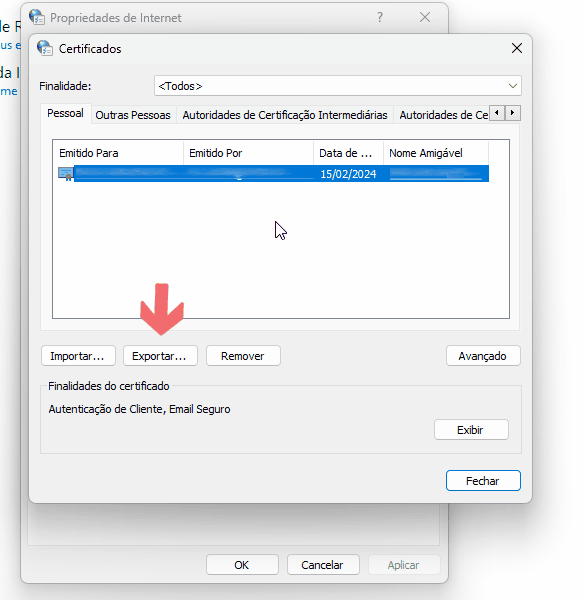Viewport: 586px width, 600px height.
Task: Click the Exportar... button
Action: 160,356
